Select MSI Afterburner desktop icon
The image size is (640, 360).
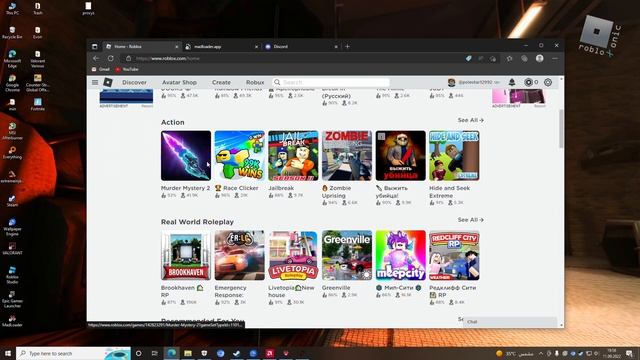coord(12,131)
